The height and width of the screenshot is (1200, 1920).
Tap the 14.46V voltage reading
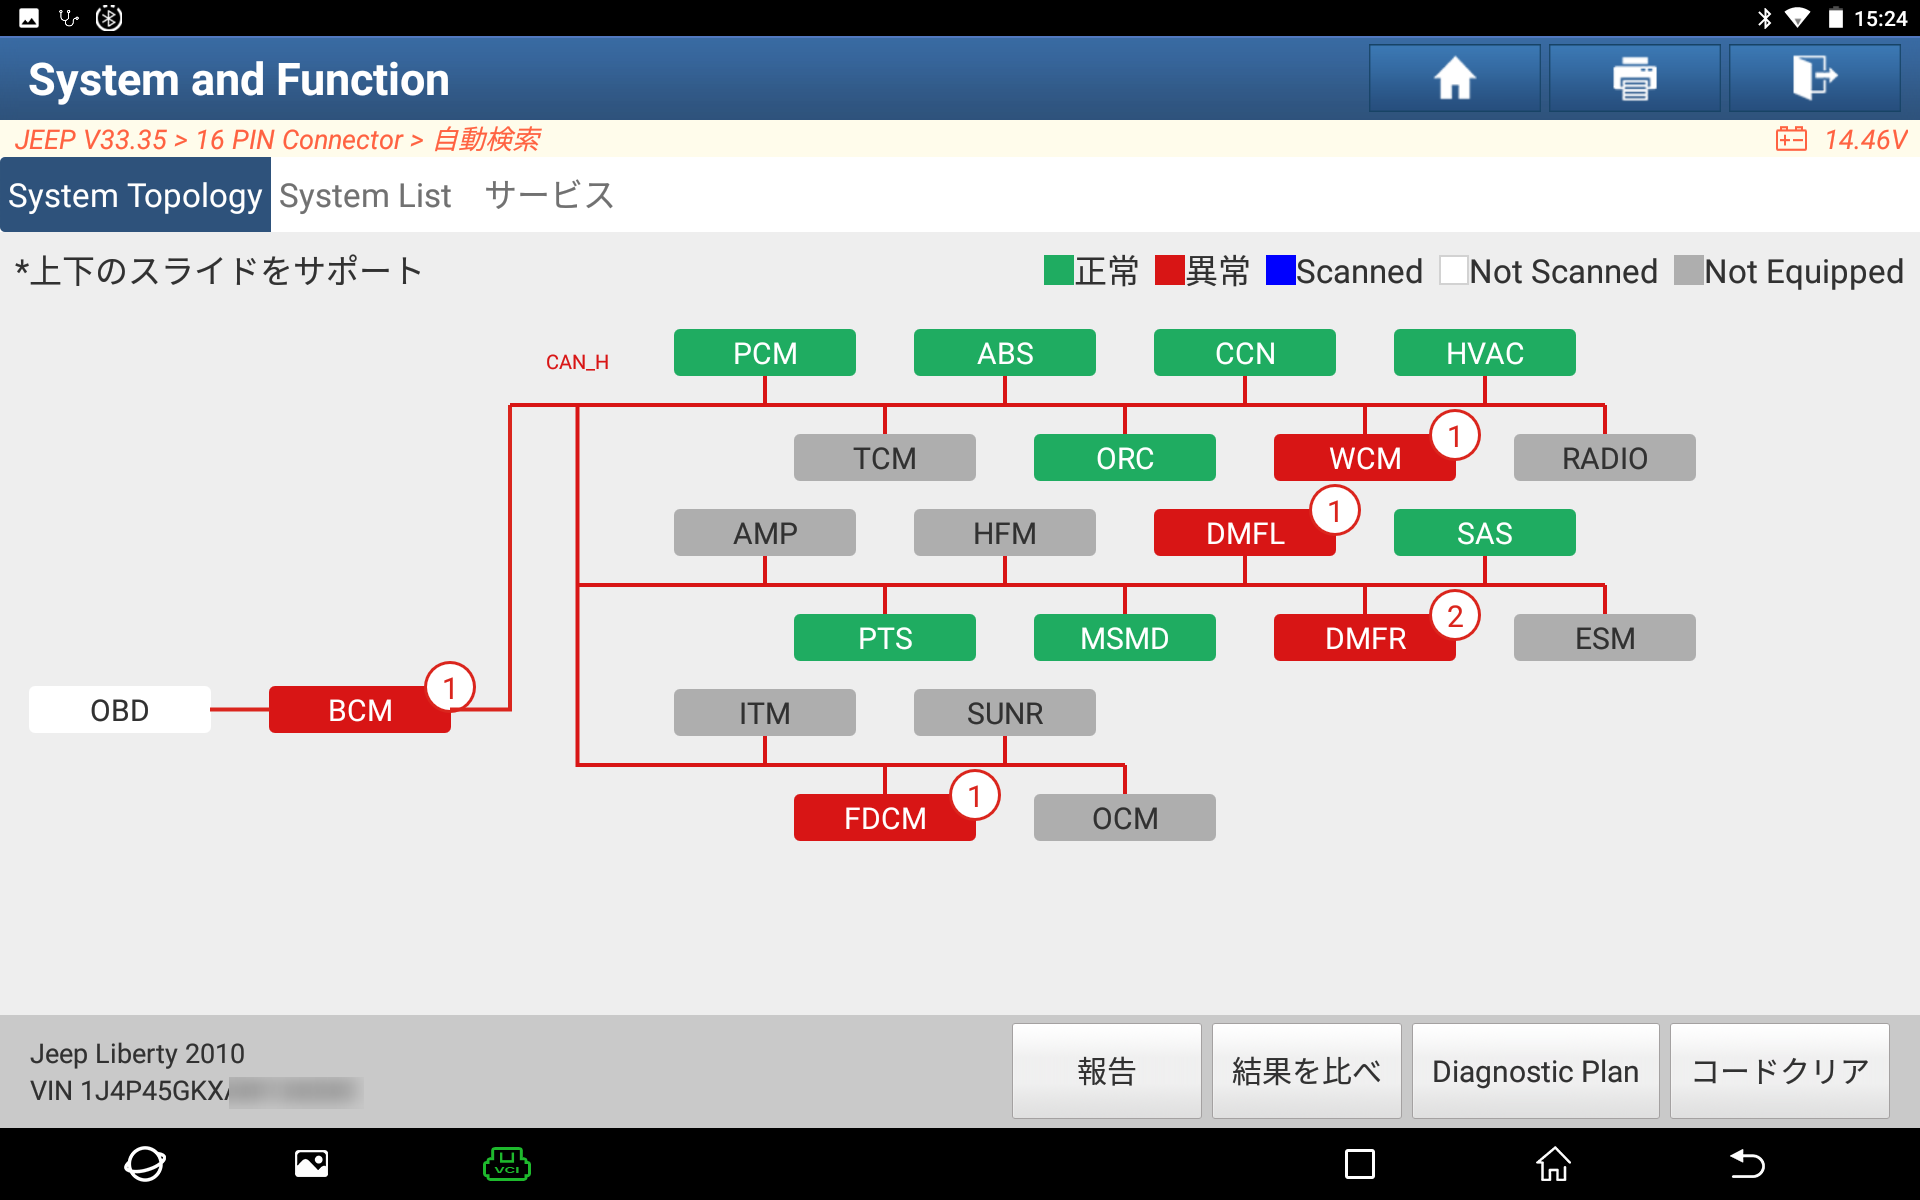click(1866, 139)
